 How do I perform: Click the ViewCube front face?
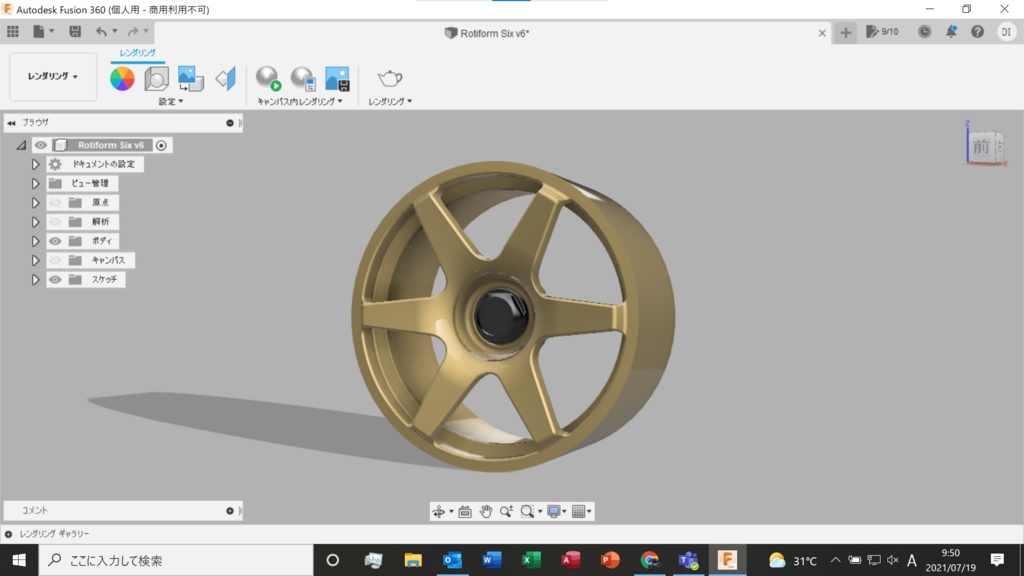click(982, 146)
